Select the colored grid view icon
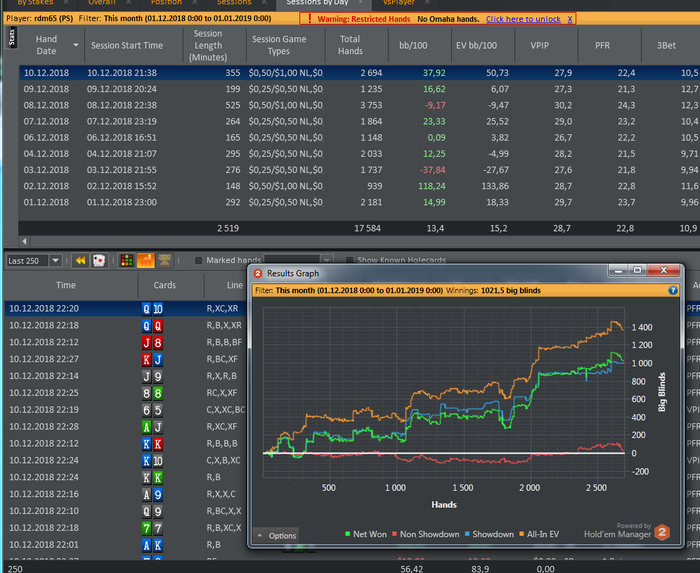700x573 pixels. pos(127,260)
